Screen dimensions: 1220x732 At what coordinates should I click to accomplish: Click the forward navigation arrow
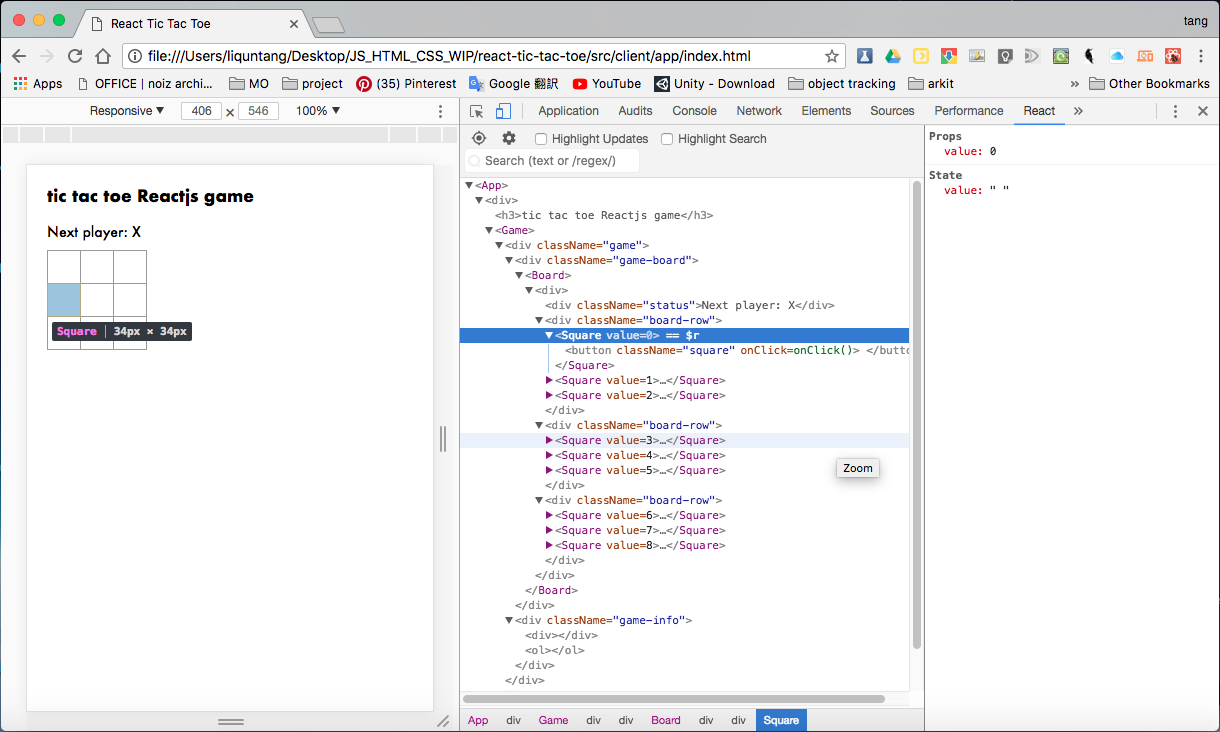click(47, 56)
